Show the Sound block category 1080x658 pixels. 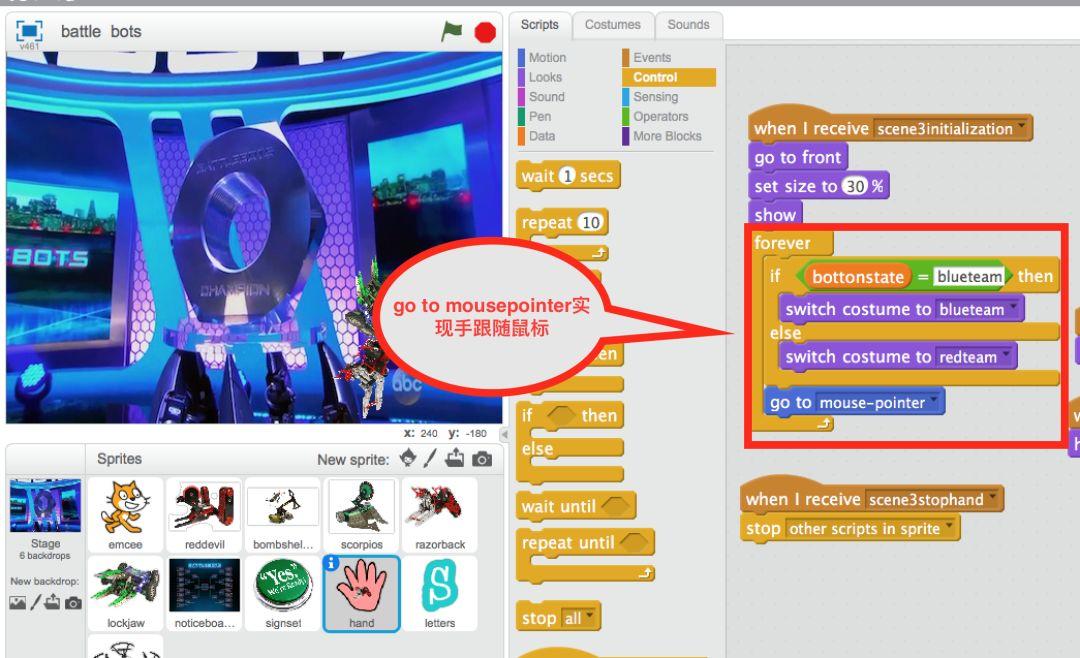pyautogui.click(x=547, y=97)
